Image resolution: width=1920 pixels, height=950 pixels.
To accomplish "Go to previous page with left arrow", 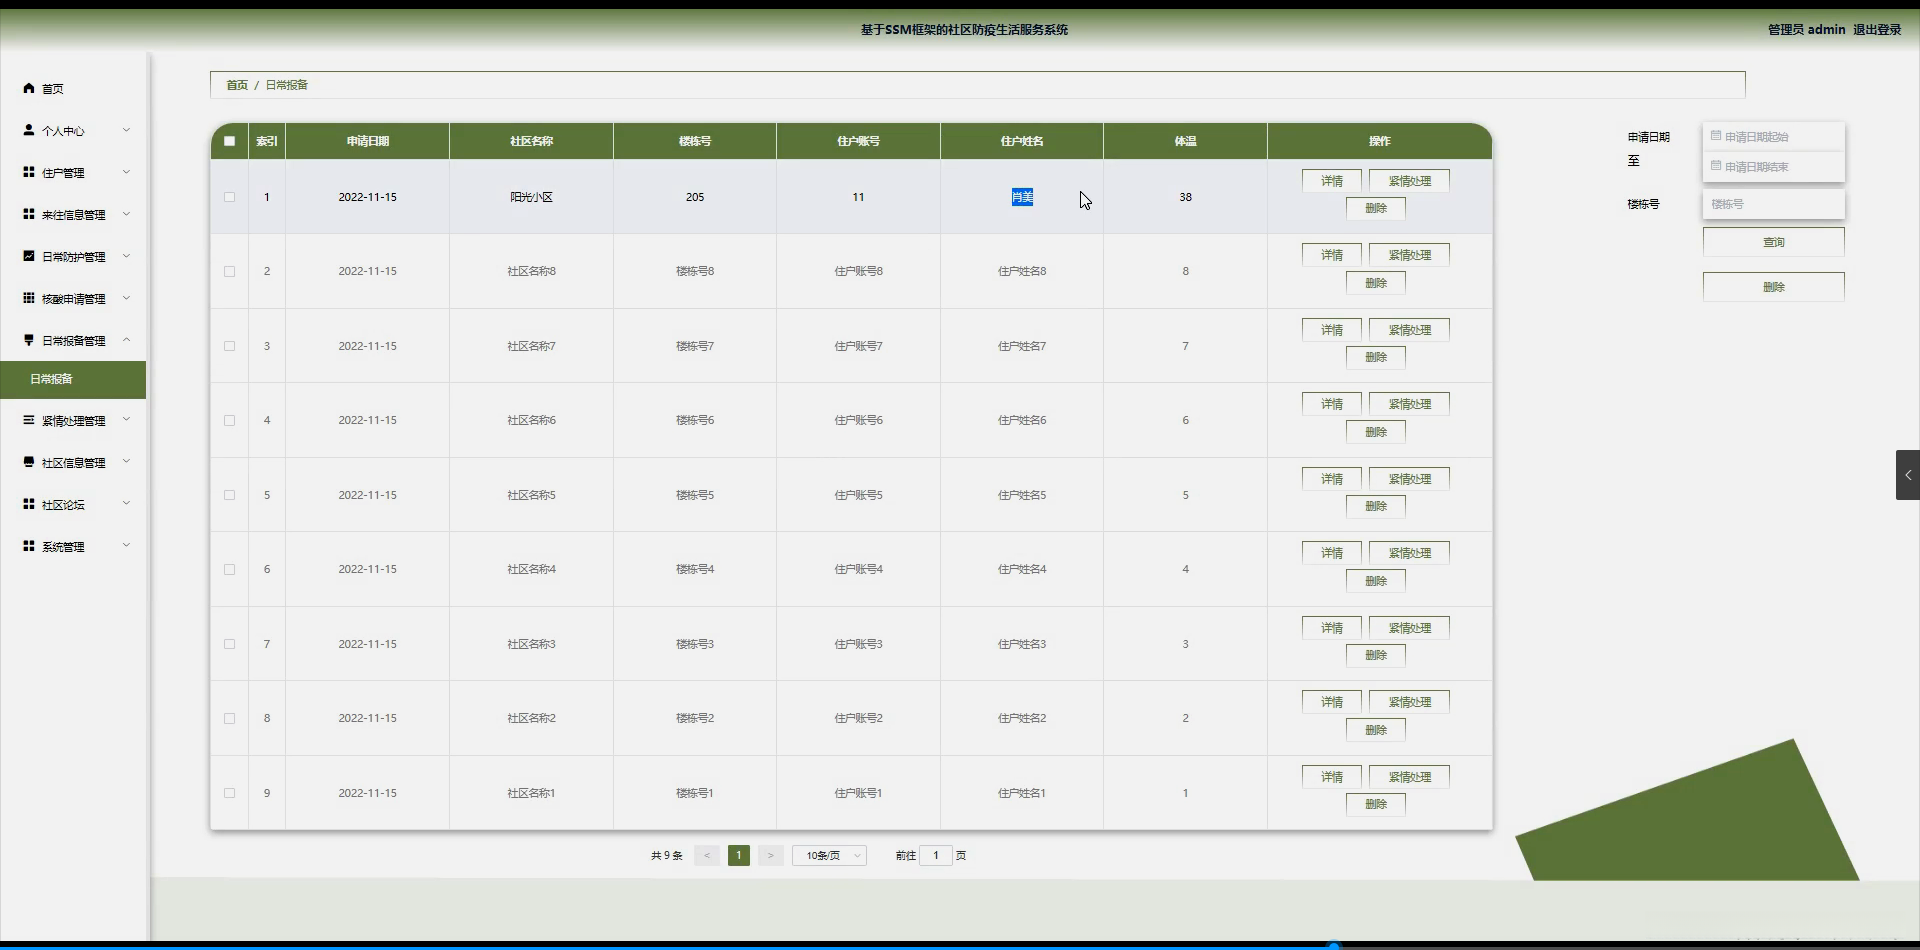I will click(707, 855).
